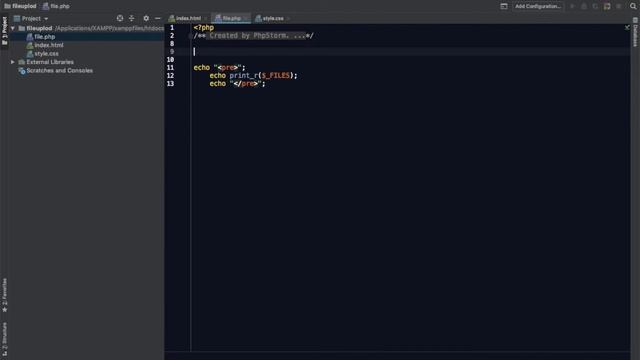Click the file.php icon in project tree
The image size is (640, 360).
click(30, 37)
